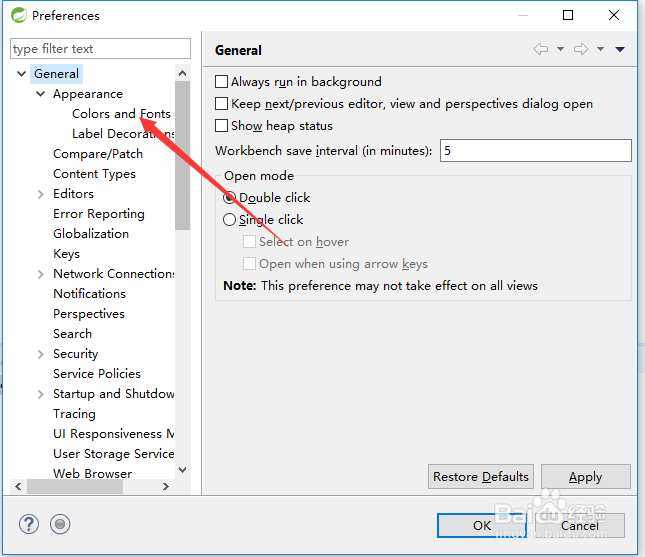
Task: Open Error Reporting preferences
Action: tap(99, 214)
